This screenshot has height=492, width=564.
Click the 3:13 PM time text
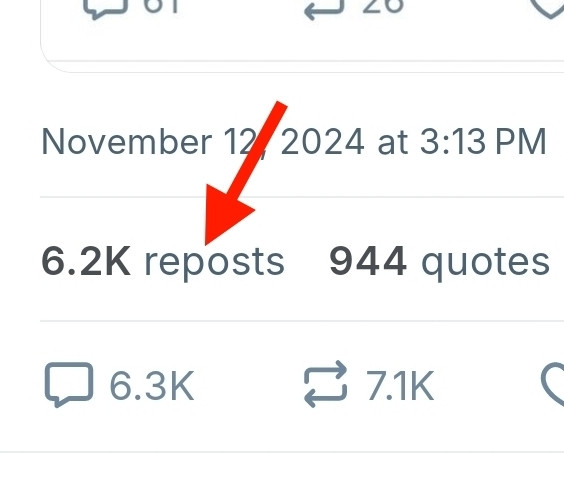(483, 141)
